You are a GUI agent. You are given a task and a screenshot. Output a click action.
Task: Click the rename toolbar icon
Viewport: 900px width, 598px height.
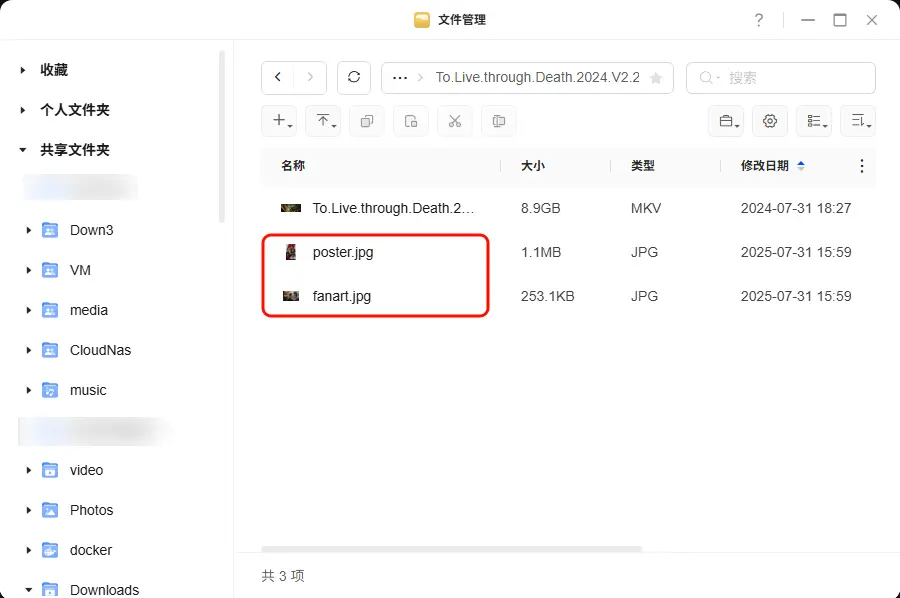pyautogui.click(x=499, y=121)
